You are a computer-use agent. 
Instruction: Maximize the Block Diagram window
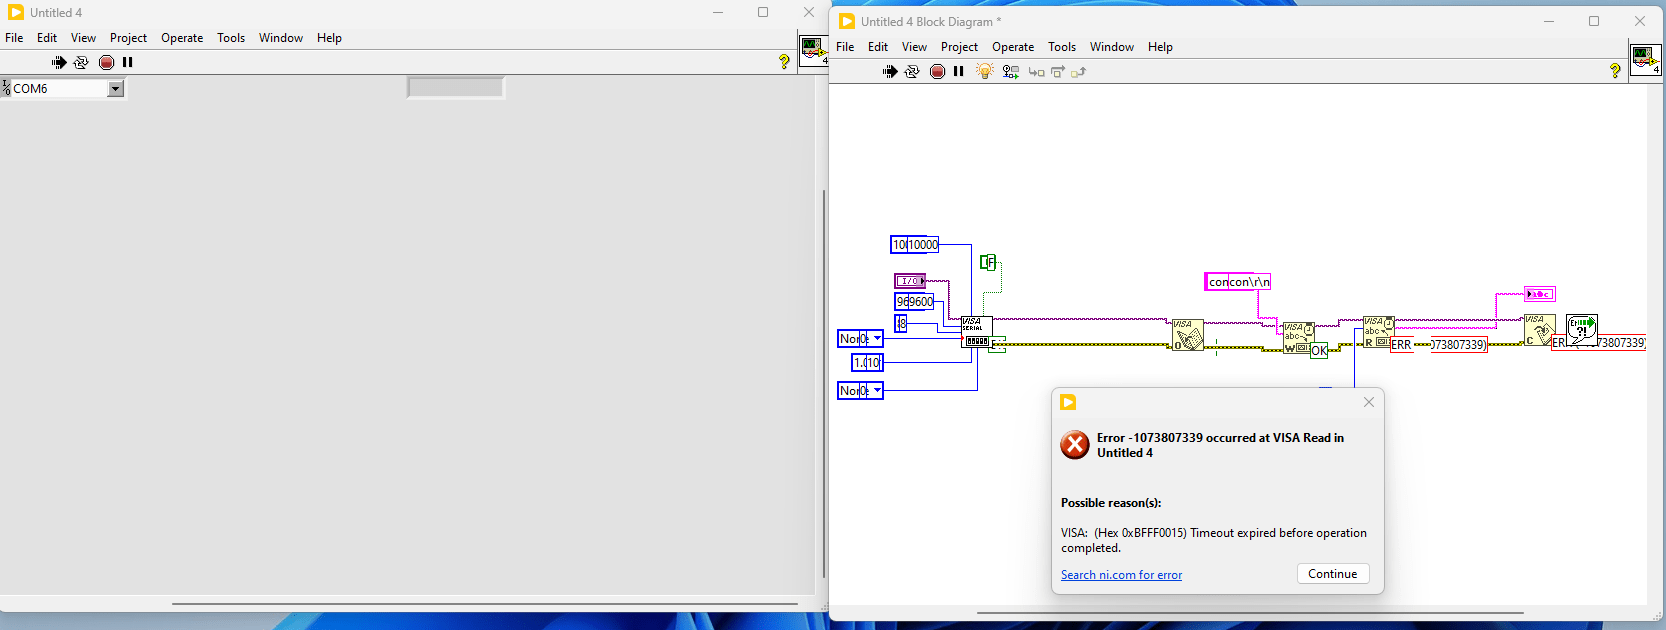coord(1594,21)
